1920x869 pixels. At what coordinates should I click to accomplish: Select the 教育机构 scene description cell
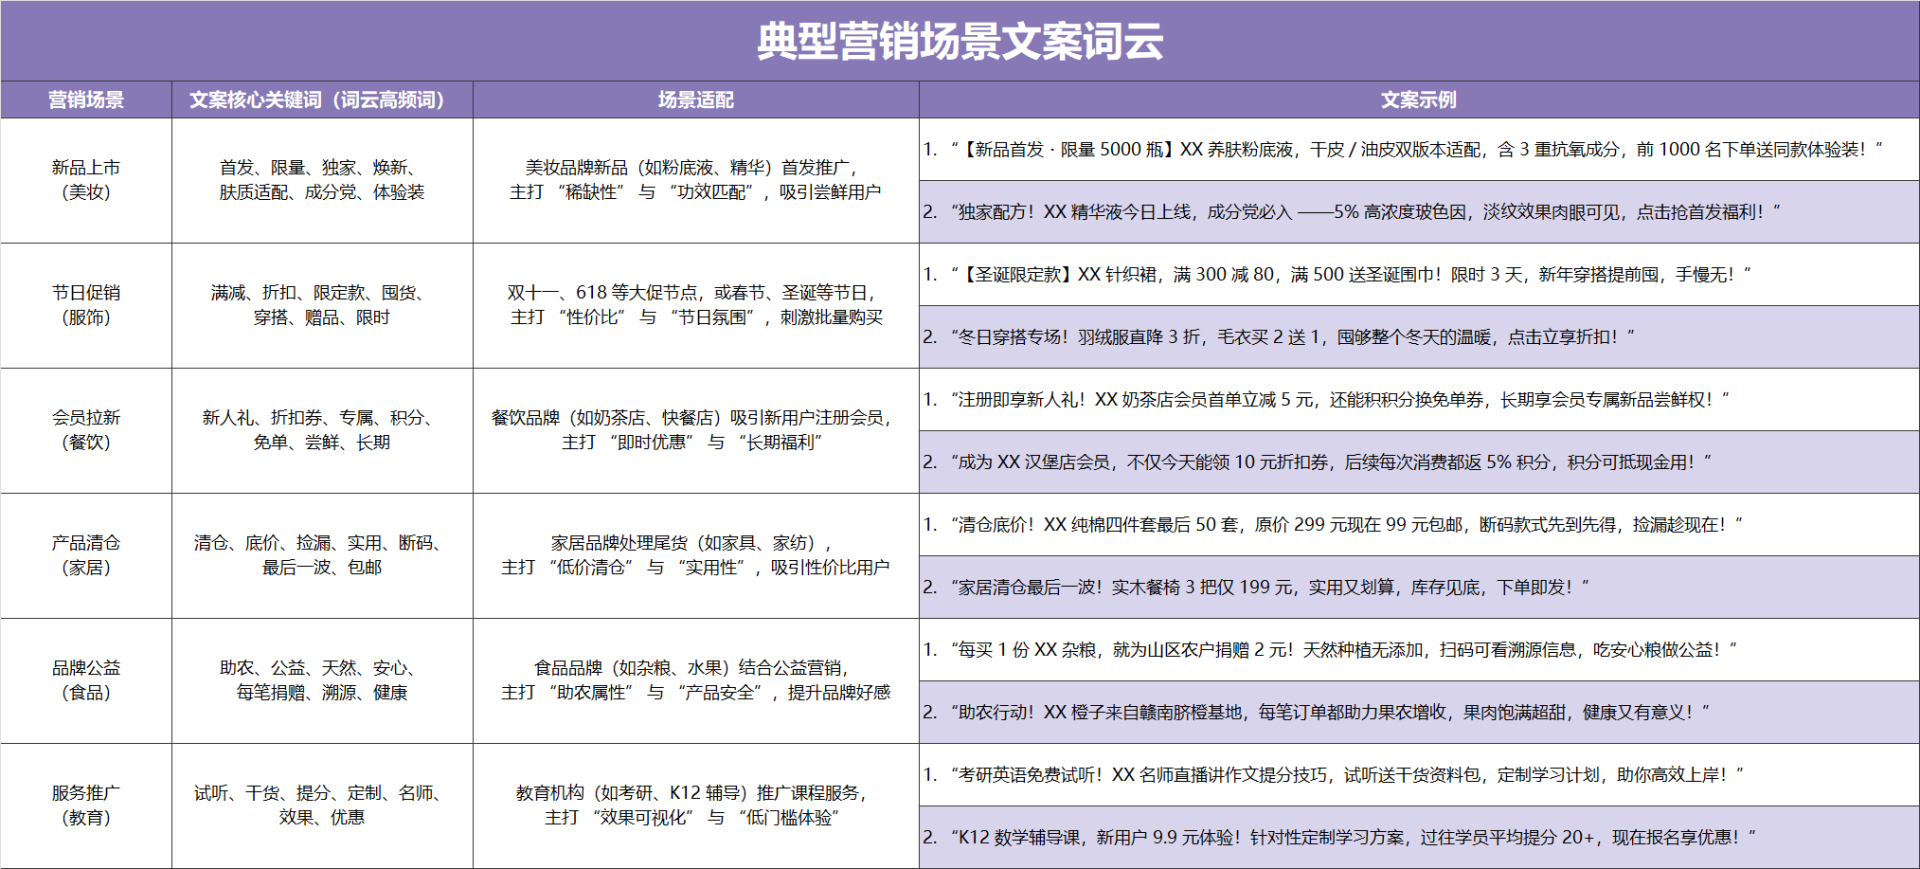[695, 805]
